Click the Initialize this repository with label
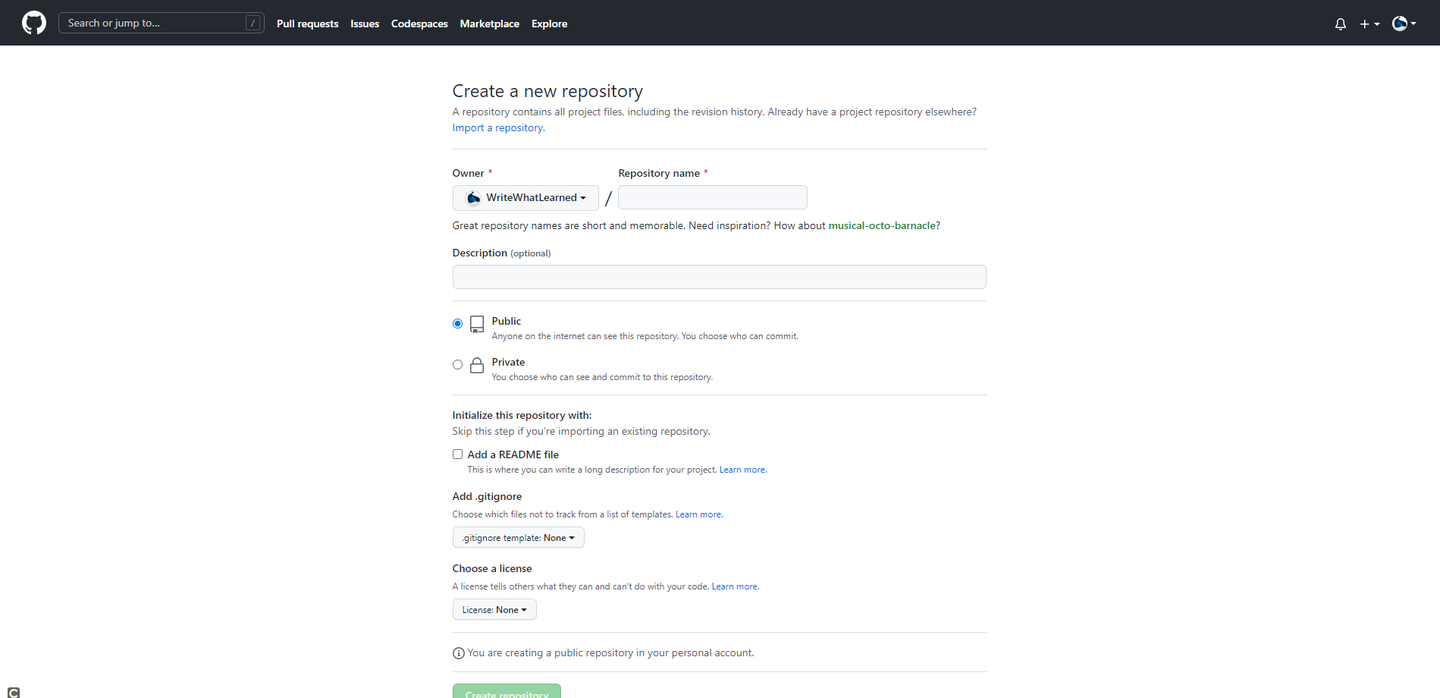This screenshot has height=698, width=1440. [522, 415]
